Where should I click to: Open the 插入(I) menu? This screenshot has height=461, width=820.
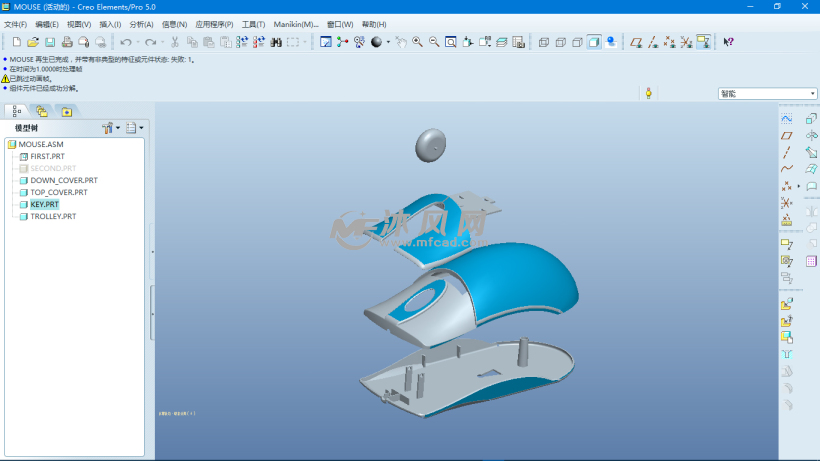point(110,25)
